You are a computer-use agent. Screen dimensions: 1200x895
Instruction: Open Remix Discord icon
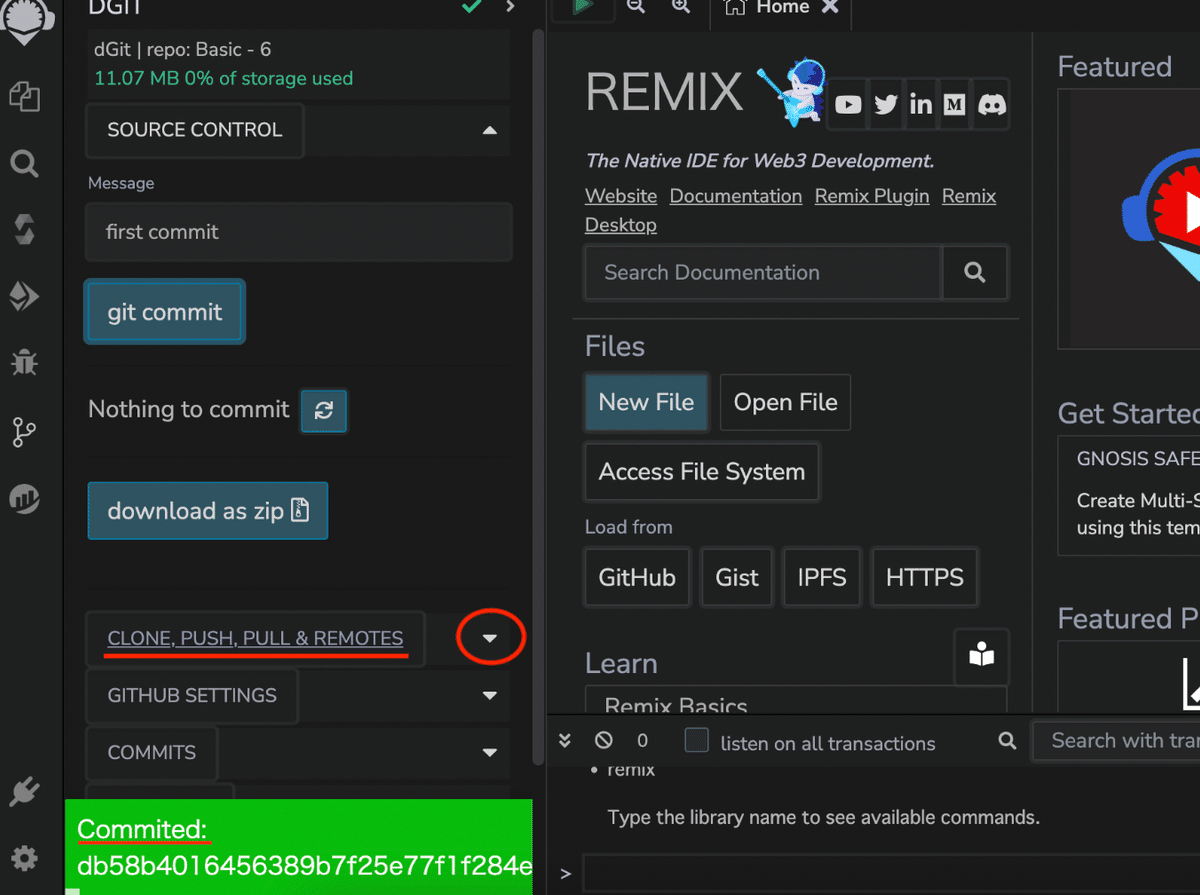(992, 104)
